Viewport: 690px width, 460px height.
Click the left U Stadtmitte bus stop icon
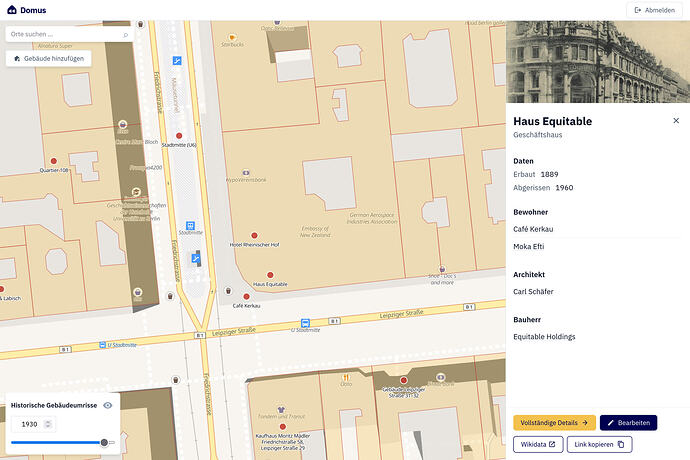103,345
